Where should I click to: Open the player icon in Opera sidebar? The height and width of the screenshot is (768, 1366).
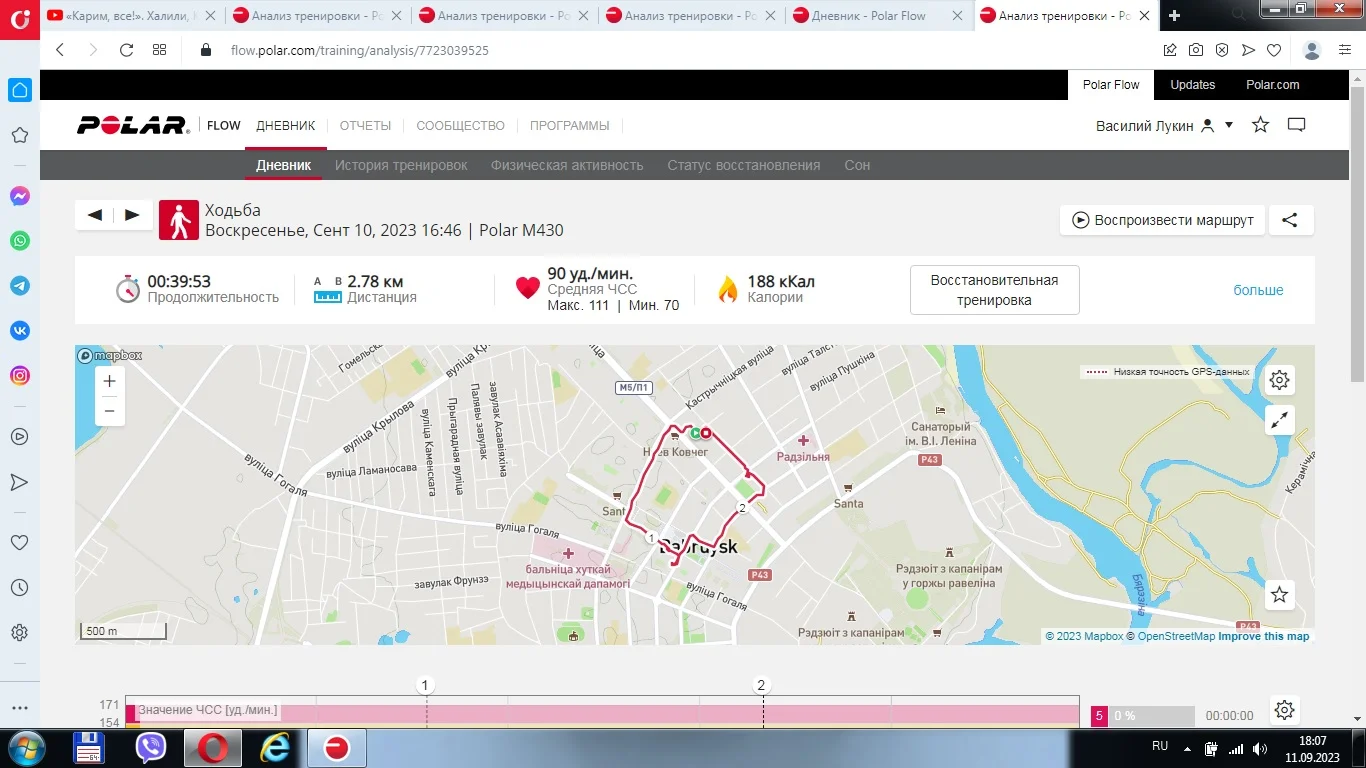(x=19, y=437)
